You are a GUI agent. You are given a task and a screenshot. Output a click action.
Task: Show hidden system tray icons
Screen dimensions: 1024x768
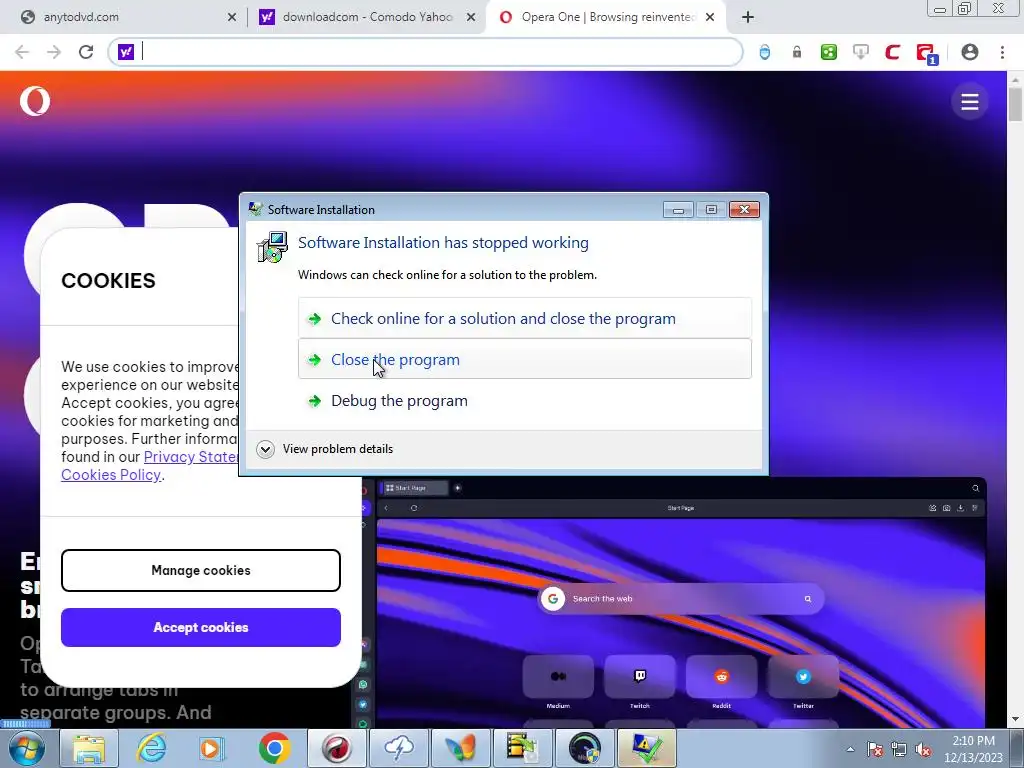pyautogui.click(x=850, y=749)
